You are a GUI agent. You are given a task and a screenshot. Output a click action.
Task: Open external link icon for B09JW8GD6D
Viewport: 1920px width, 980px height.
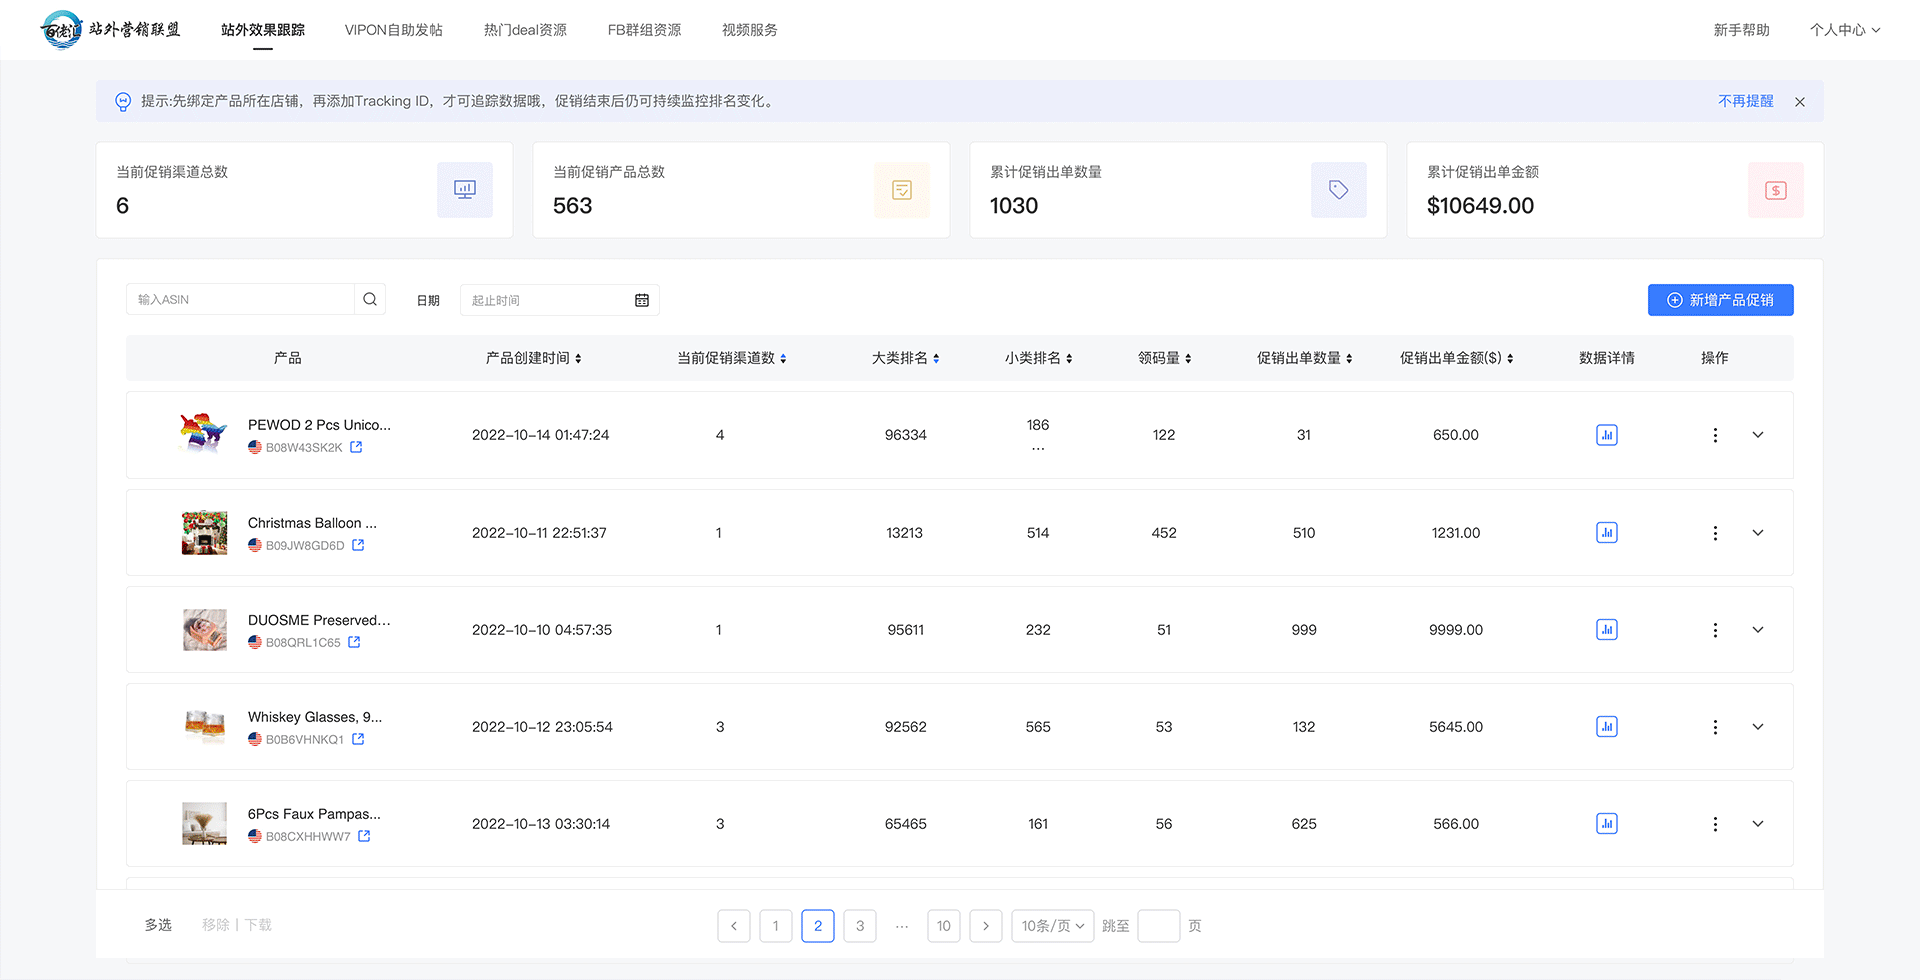(358, 545)
